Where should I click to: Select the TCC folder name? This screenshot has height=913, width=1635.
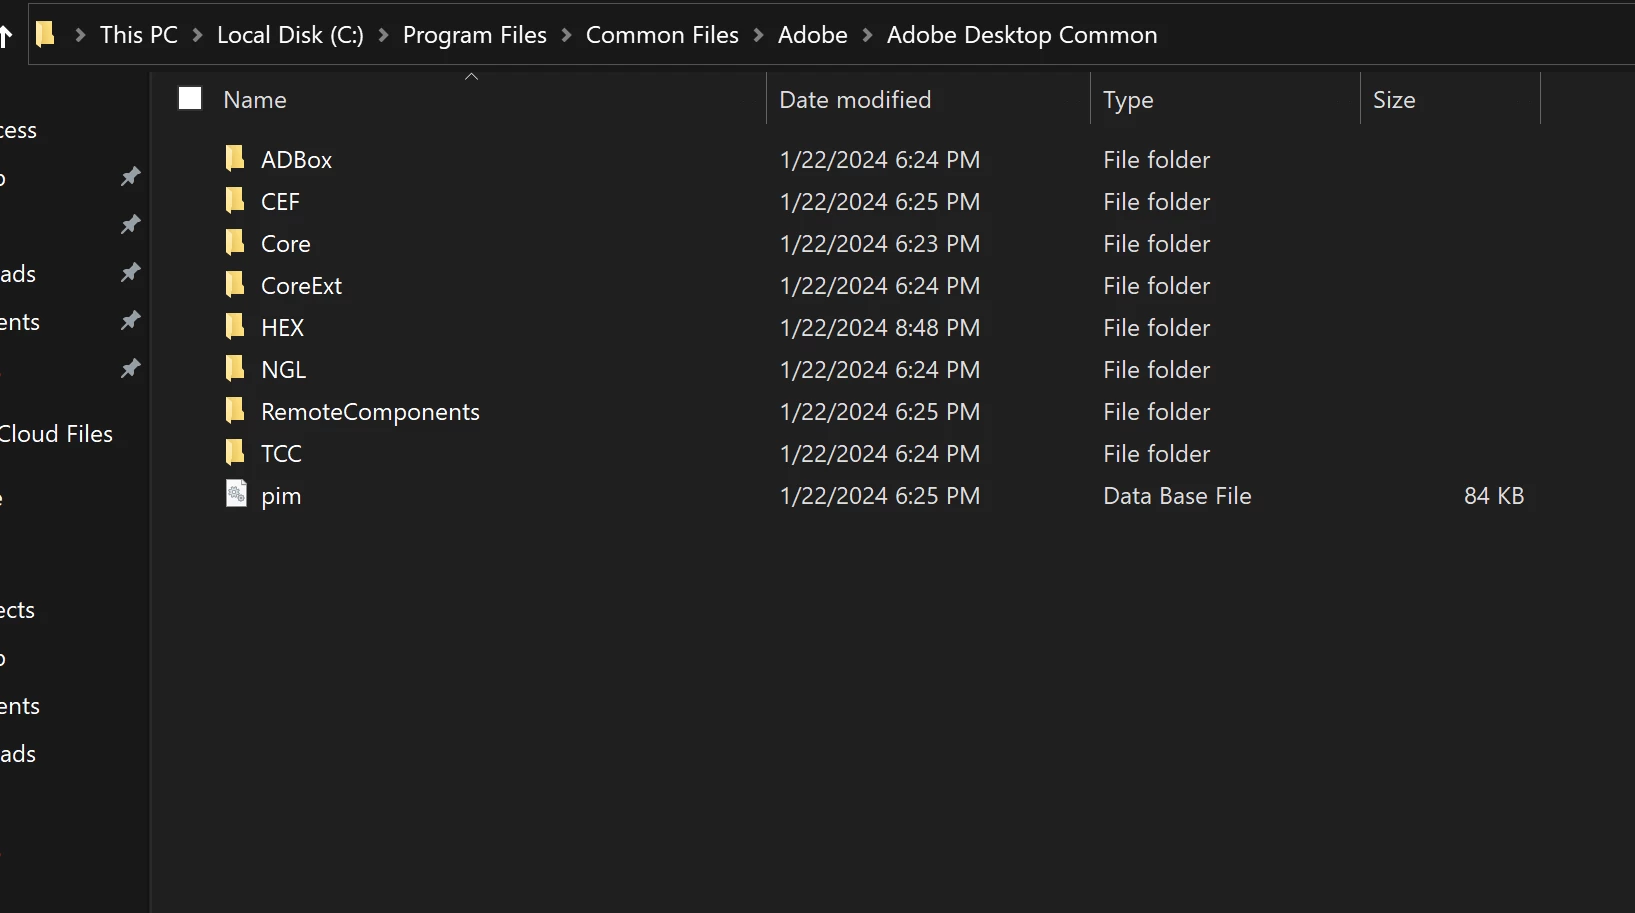(x=281, y=454)
